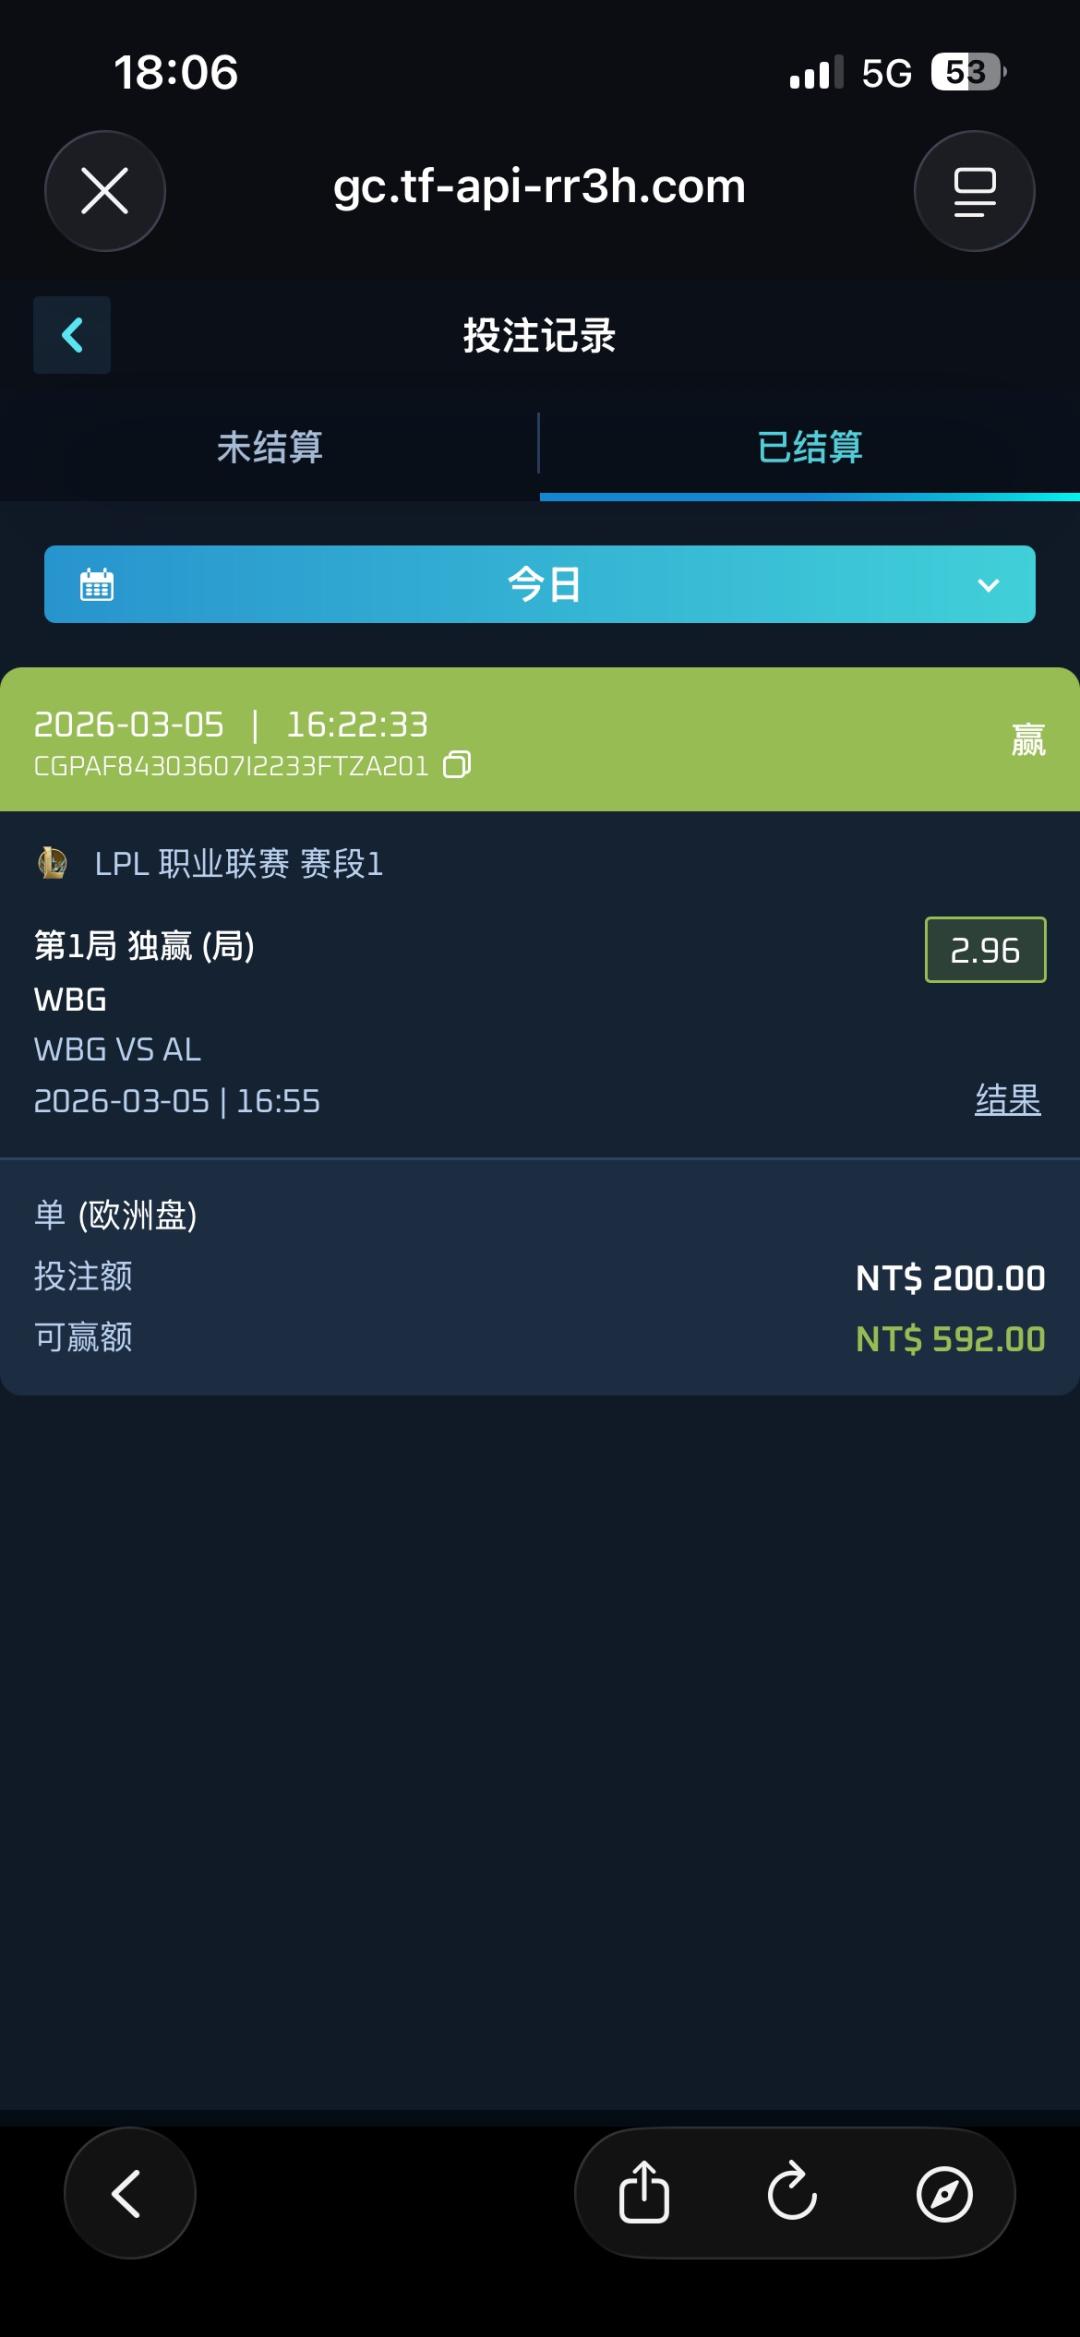Share this page via share icon
Screen dimensions: 1080x2337
point(644,2193)
